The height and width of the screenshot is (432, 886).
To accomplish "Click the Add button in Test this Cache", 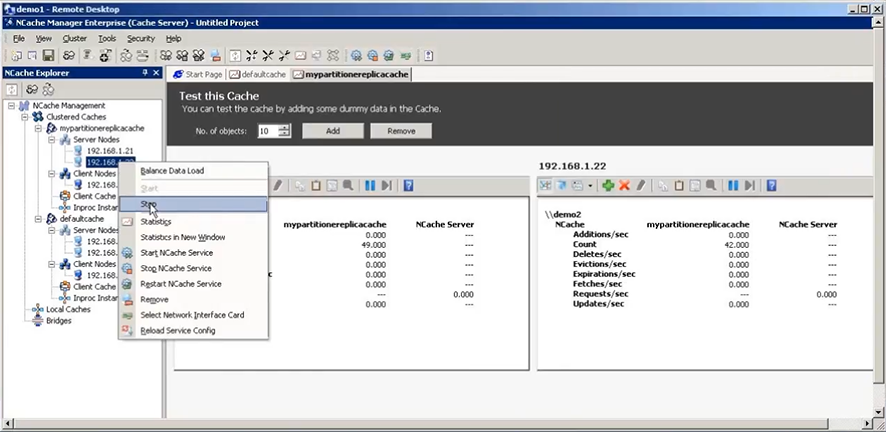I will pos(333,131).
